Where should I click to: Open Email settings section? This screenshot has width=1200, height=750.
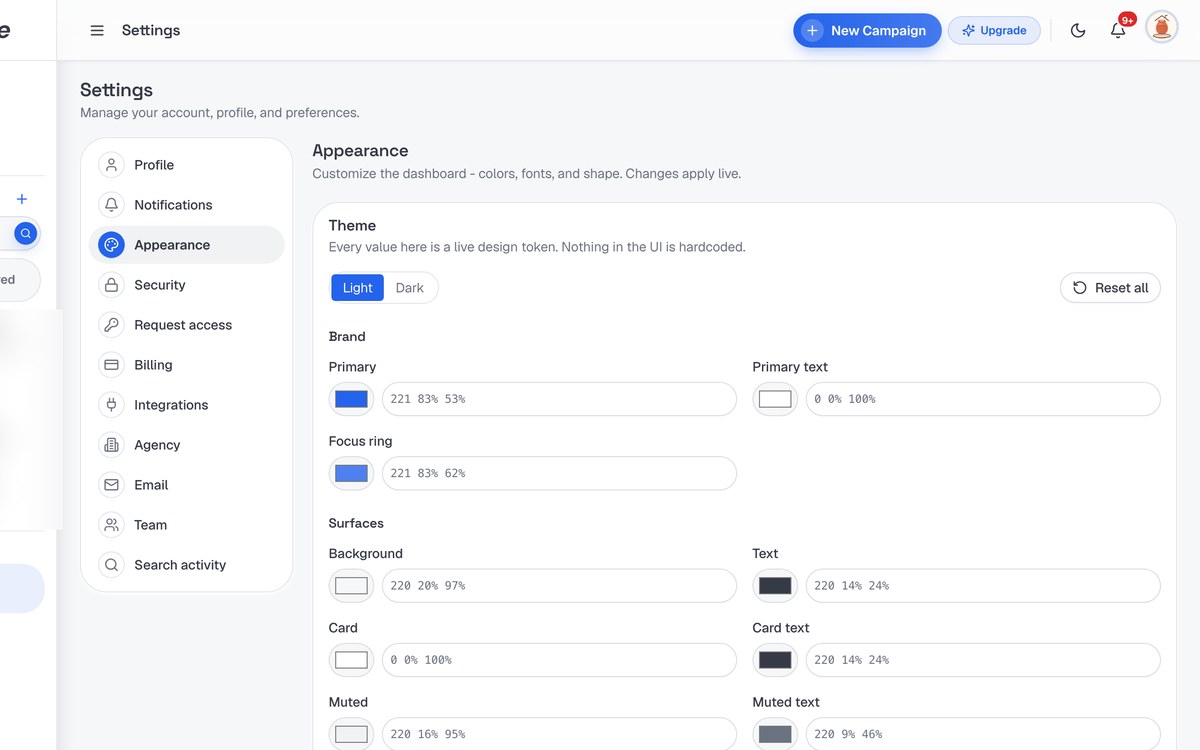point(187,485)
